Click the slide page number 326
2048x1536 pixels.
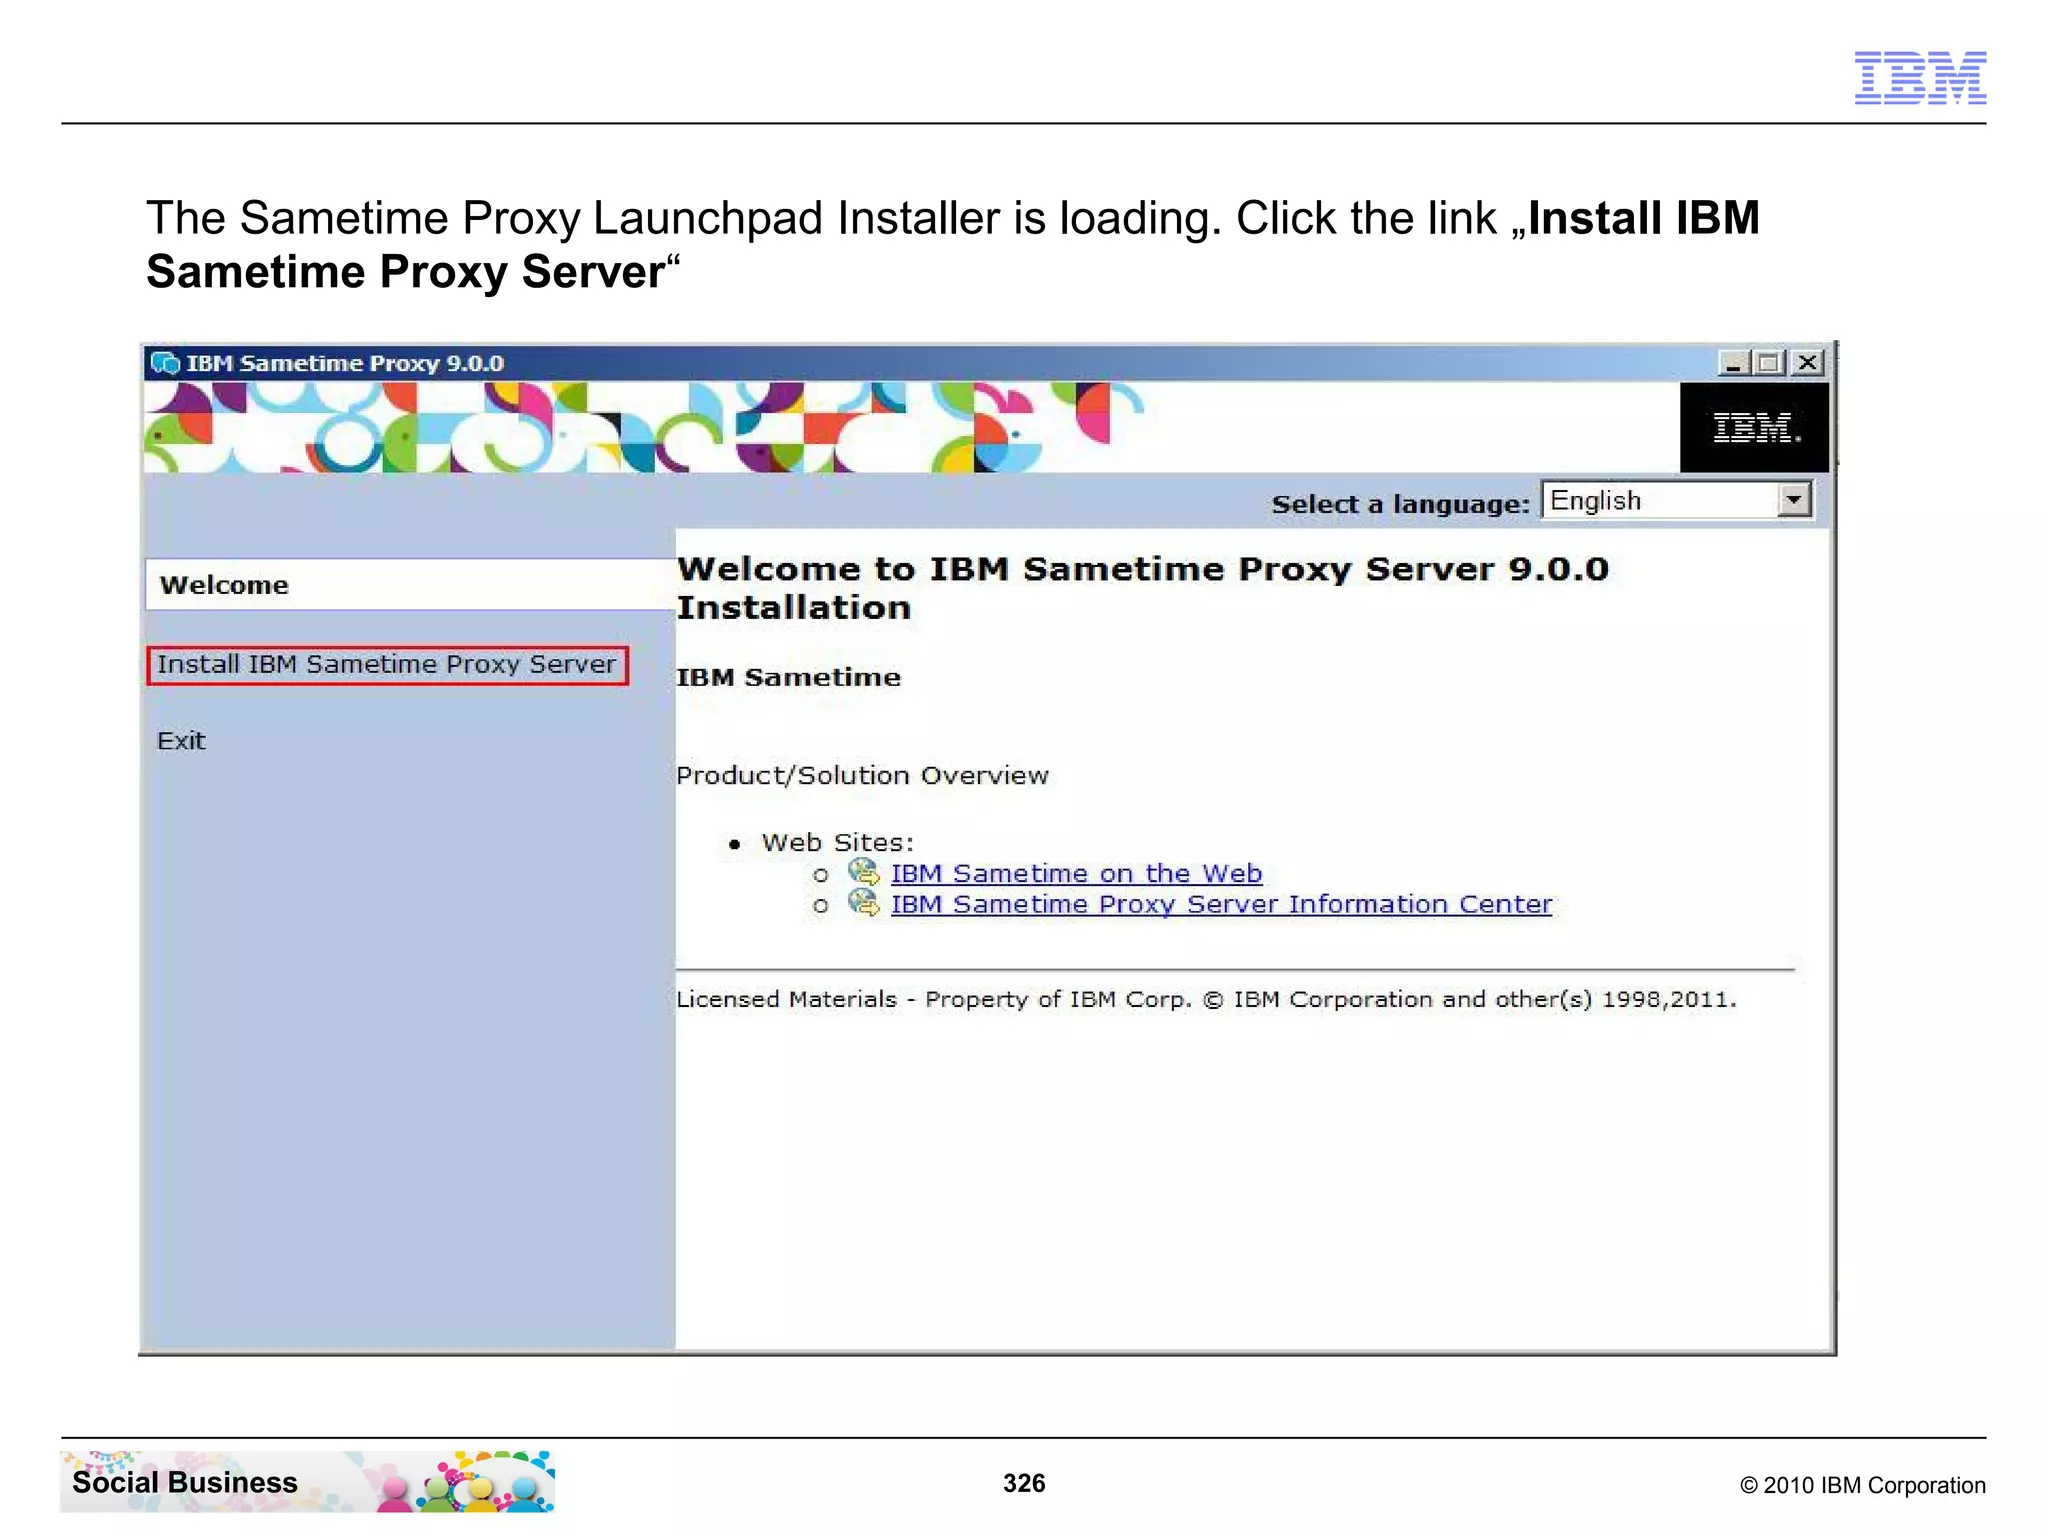click(1024, 1483)
